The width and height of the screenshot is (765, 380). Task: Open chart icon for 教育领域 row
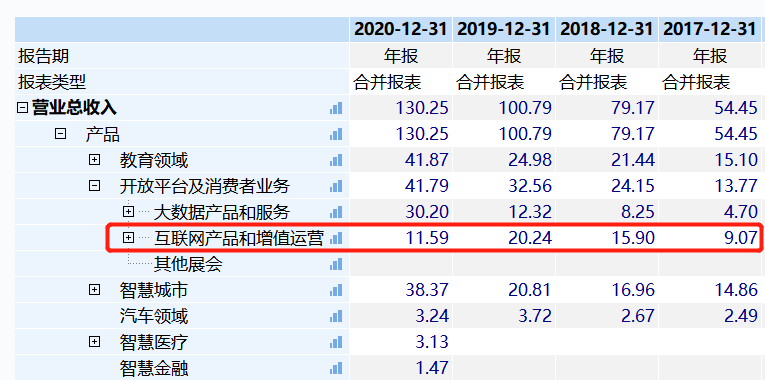(x=336, y=160)
